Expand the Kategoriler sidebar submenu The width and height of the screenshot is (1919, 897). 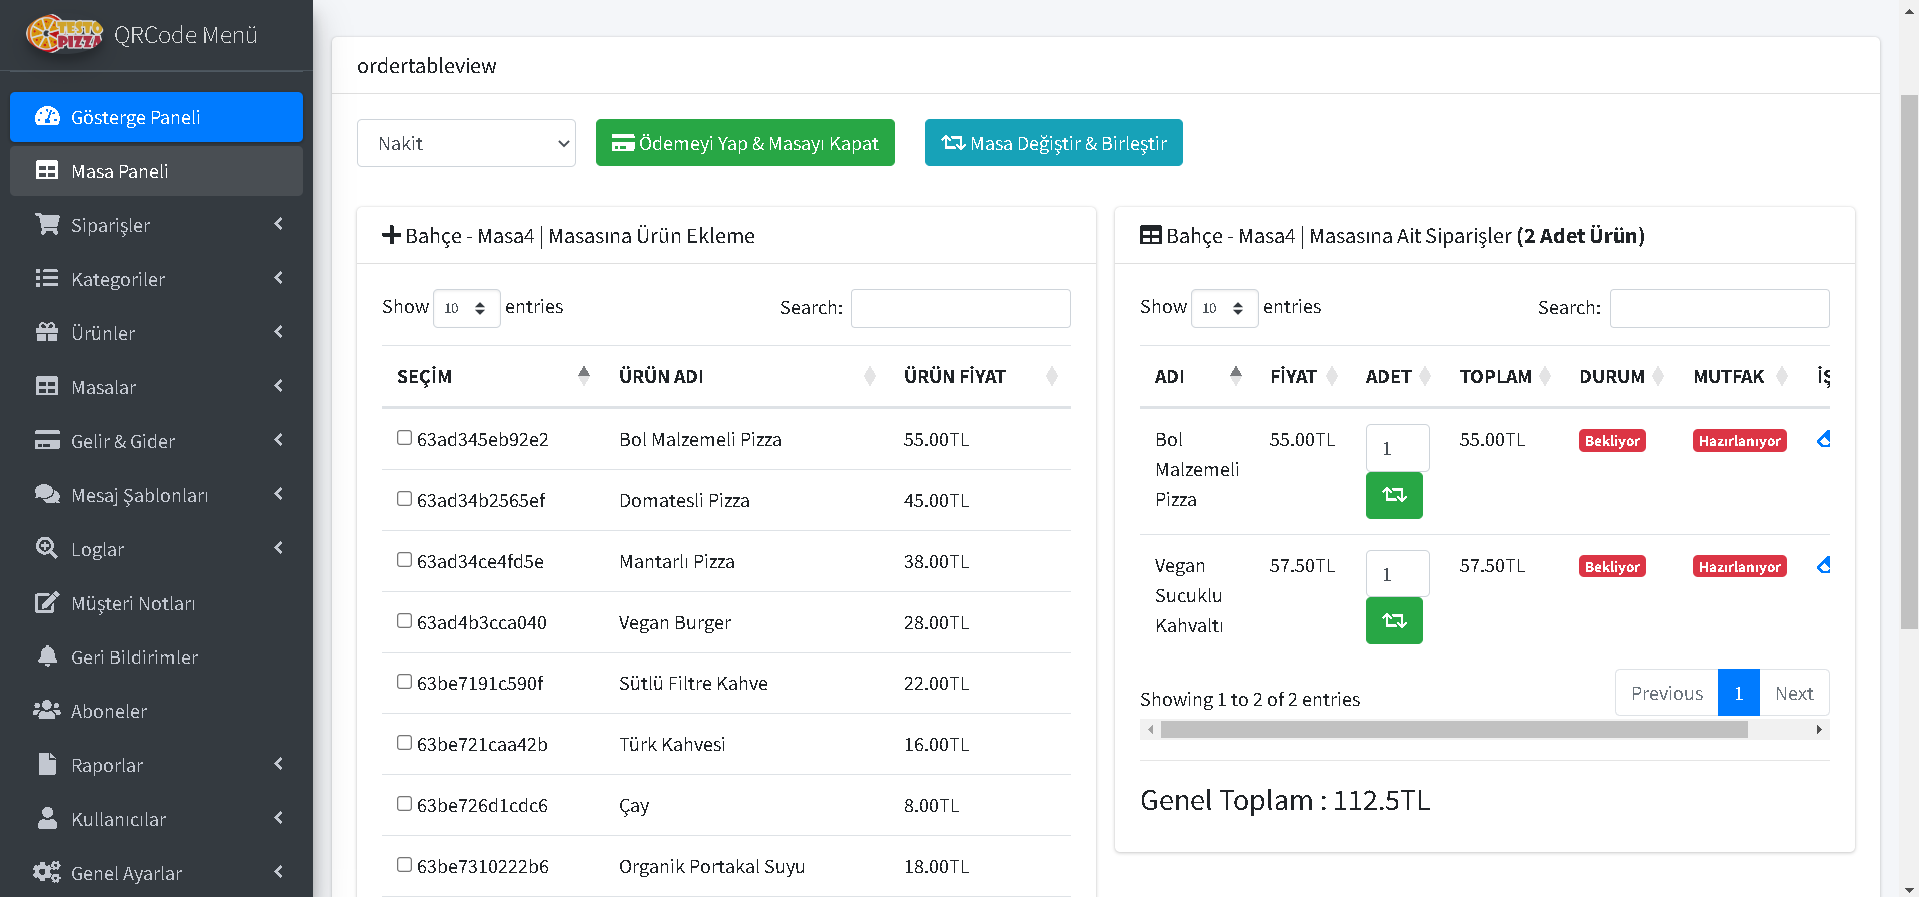tap(156, 279)
